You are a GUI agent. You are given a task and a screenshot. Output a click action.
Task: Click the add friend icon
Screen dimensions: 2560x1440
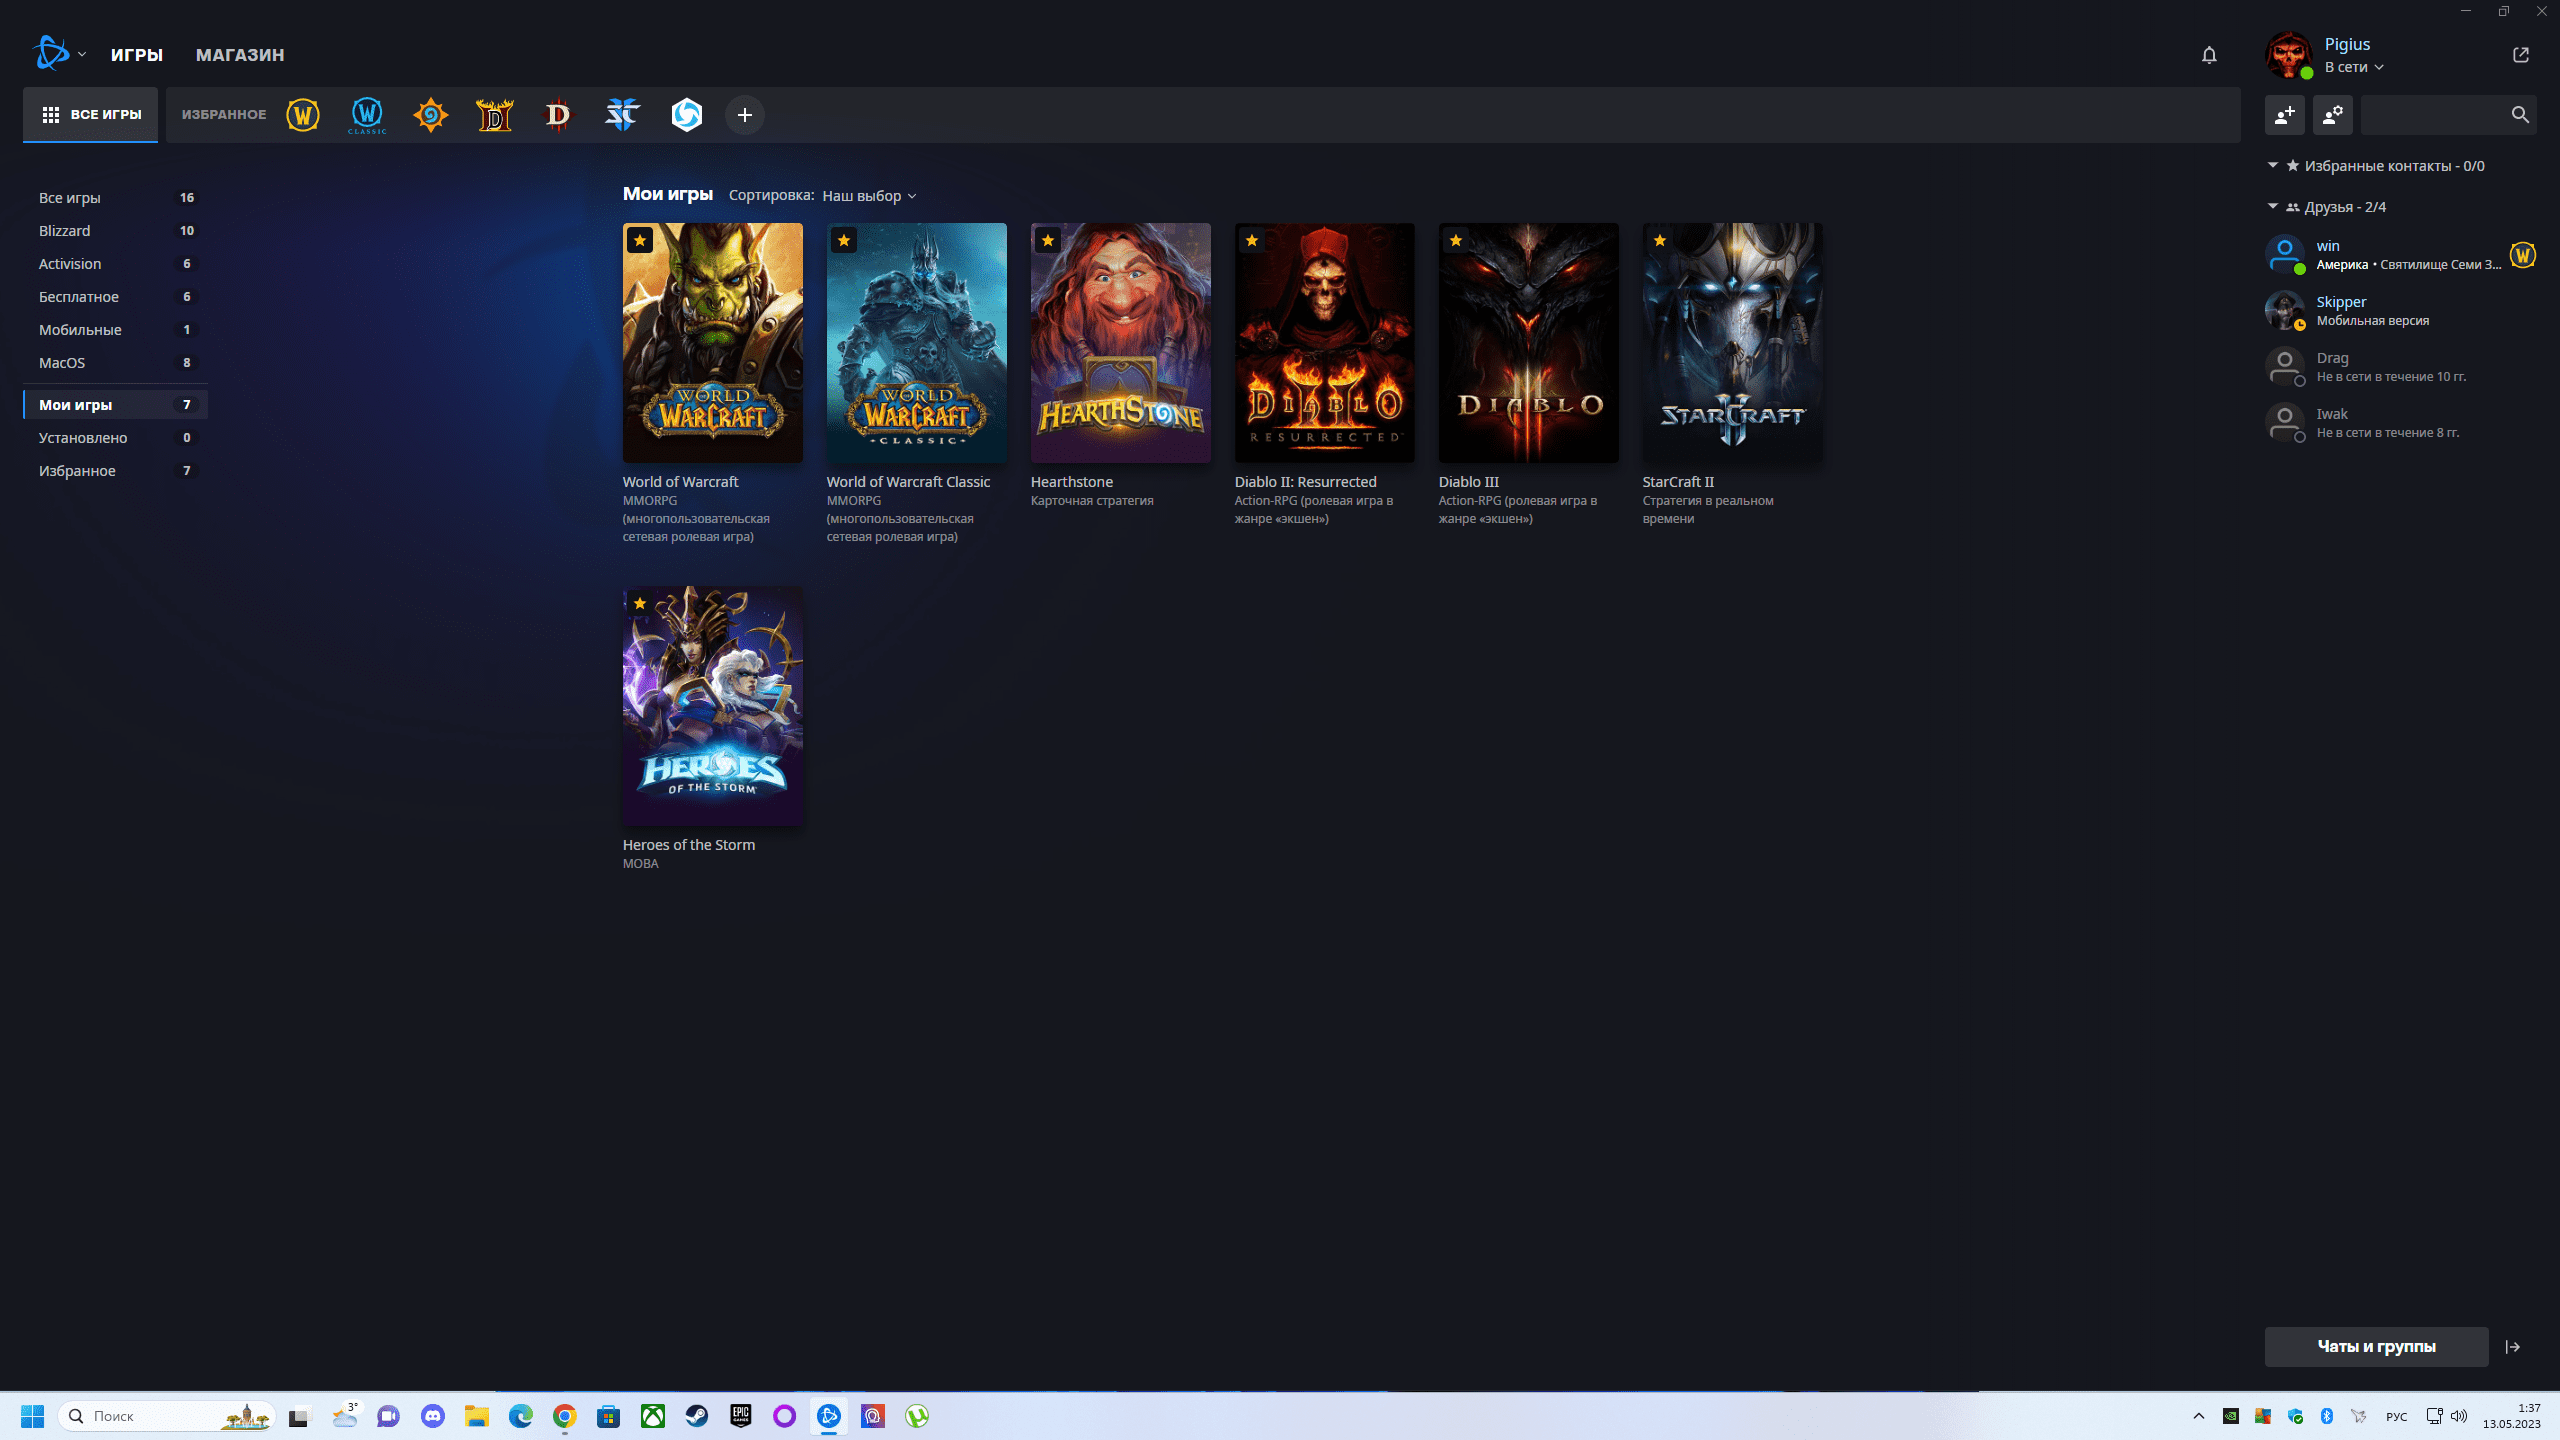click(x=2284, y=115)
